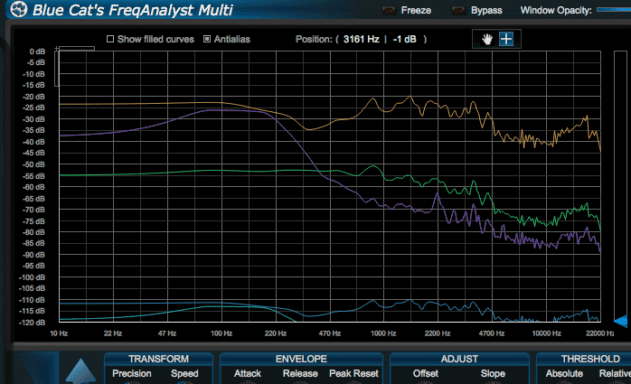The height and width of the screenshot is (384, 631).
Task: Click the Offset label
Action: pyautogui.click(x=425, y=374)
